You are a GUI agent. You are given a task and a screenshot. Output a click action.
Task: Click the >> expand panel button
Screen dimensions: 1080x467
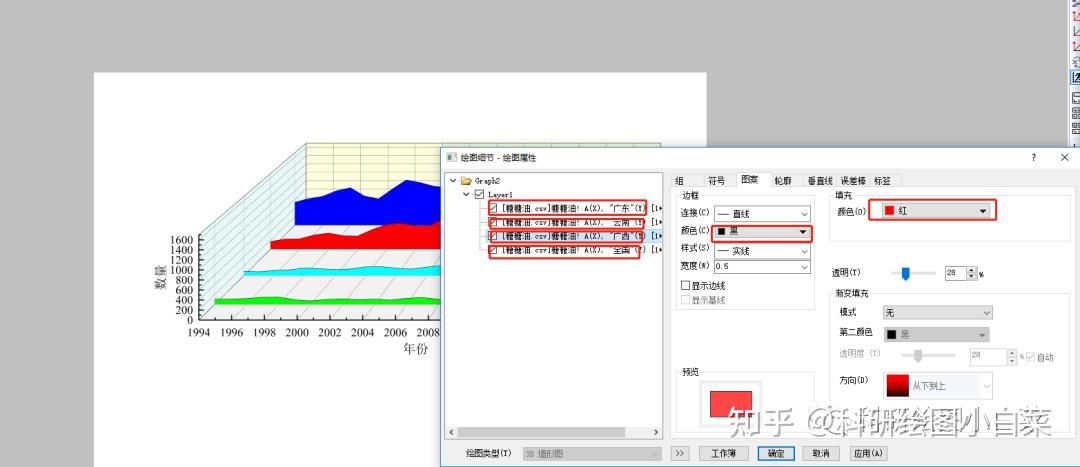(680, 454)
